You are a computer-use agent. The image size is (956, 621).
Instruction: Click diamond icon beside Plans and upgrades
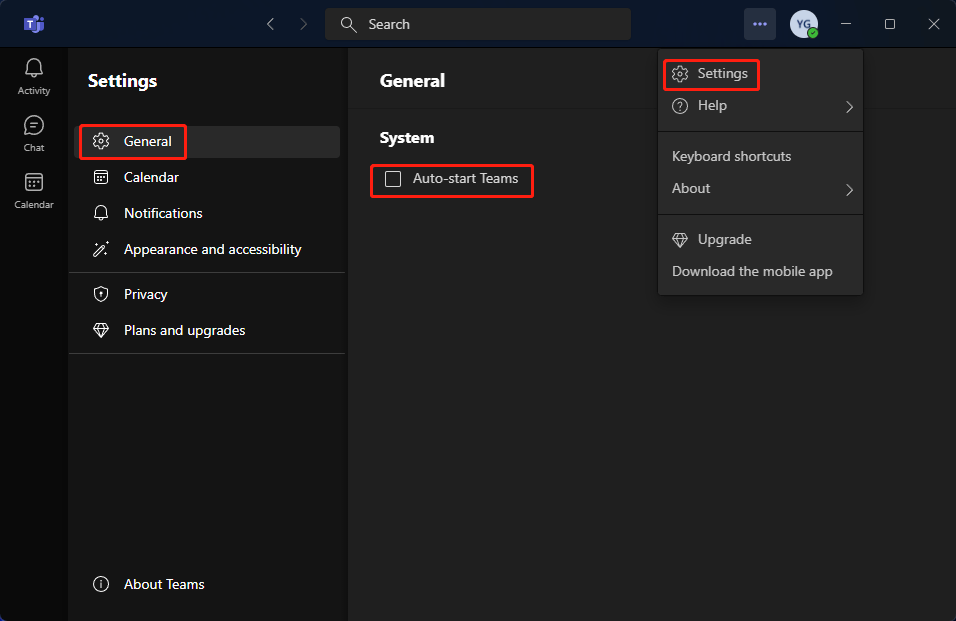pyautogui.click(x=101, y=330)
